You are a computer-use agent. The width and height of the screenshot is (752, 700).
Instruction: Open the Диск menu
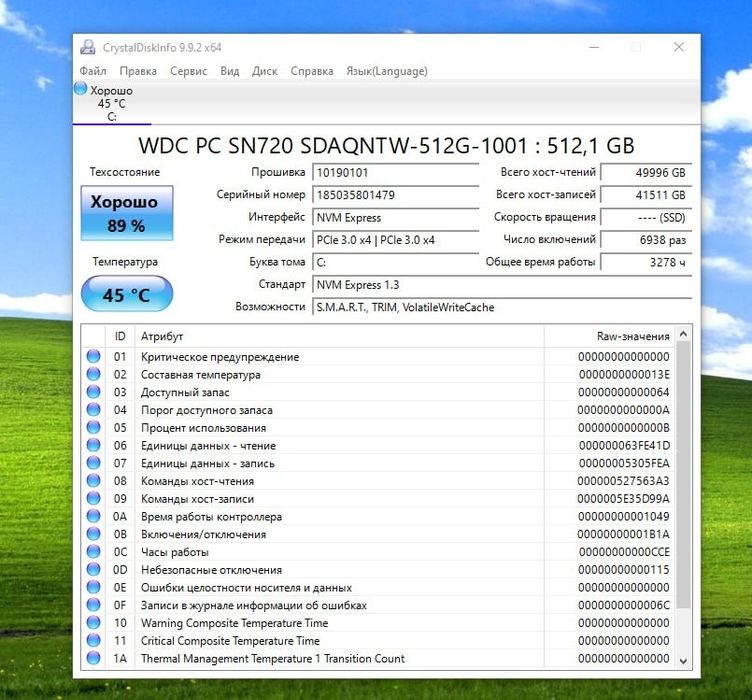[265, 71]
